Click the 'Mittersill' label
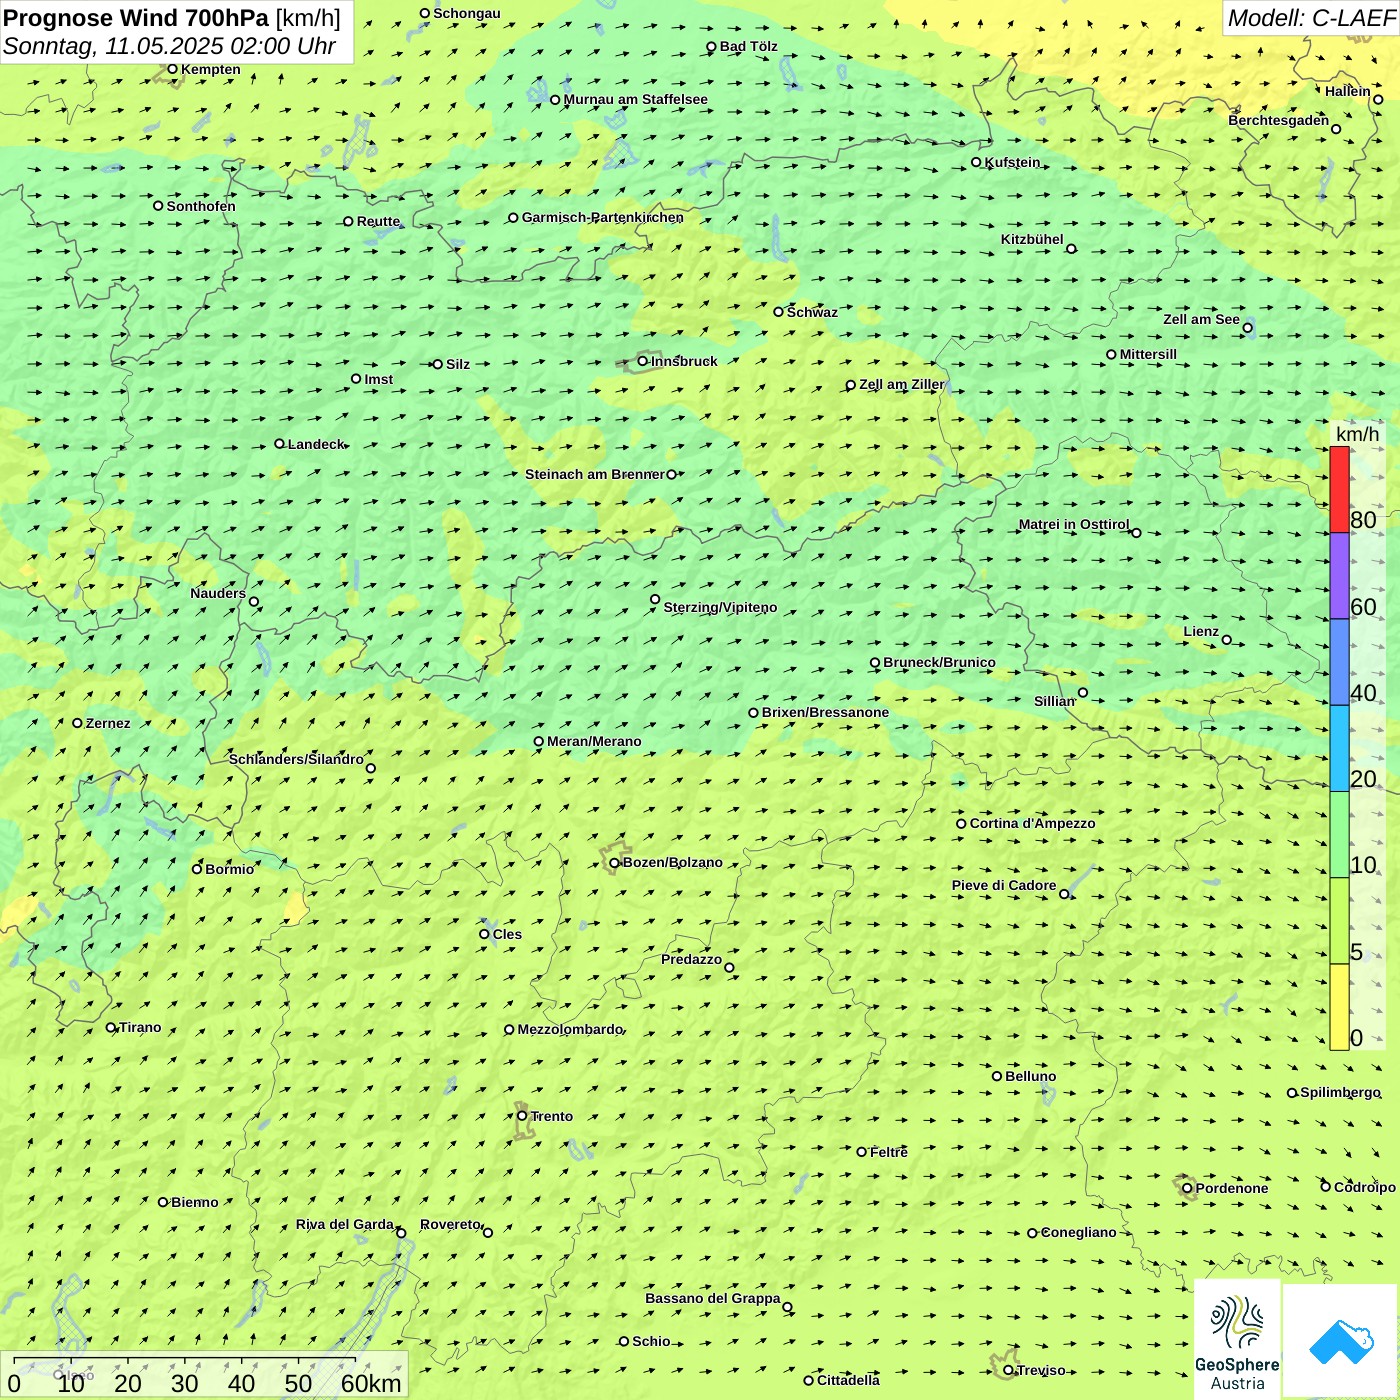The width and height of the screenshot is (1400, 1400). (x=1148, y=354)
